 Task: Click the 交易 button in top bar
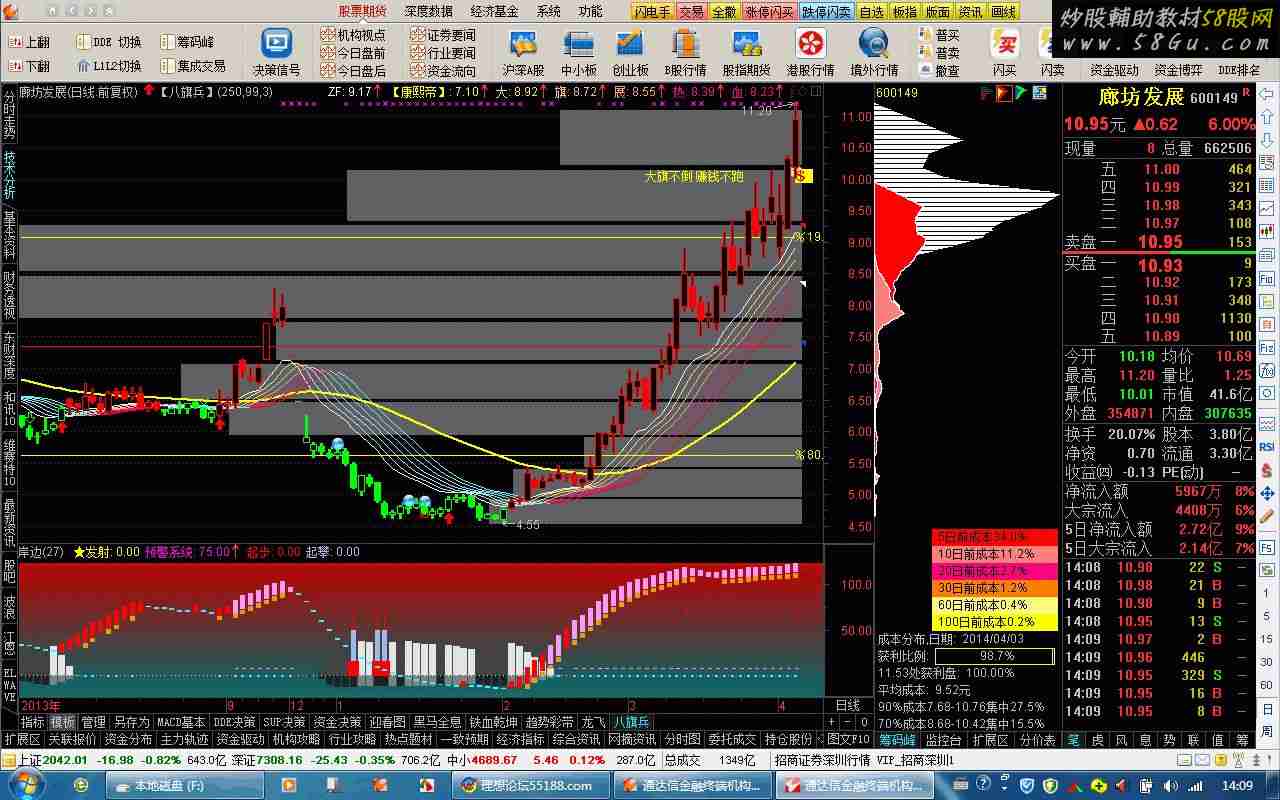tap(691, 12)
